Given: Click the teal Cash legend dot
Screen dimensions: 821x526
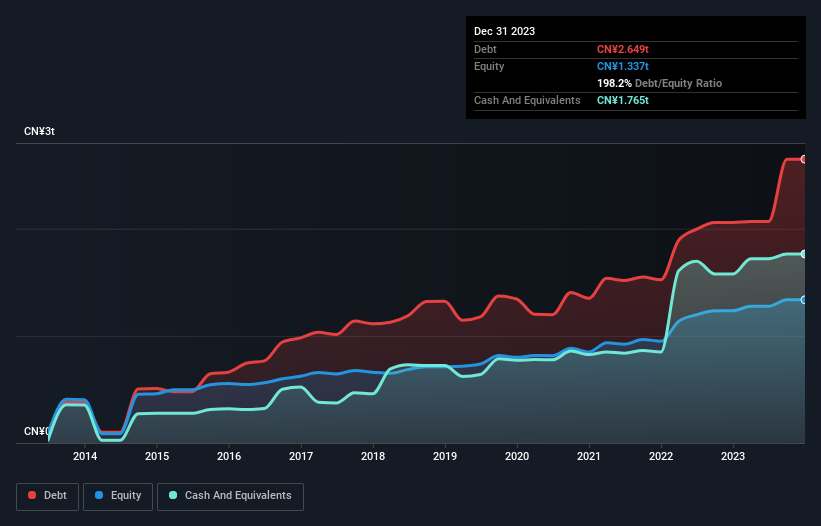Looking at the screenshot, I should pos(173,495).
